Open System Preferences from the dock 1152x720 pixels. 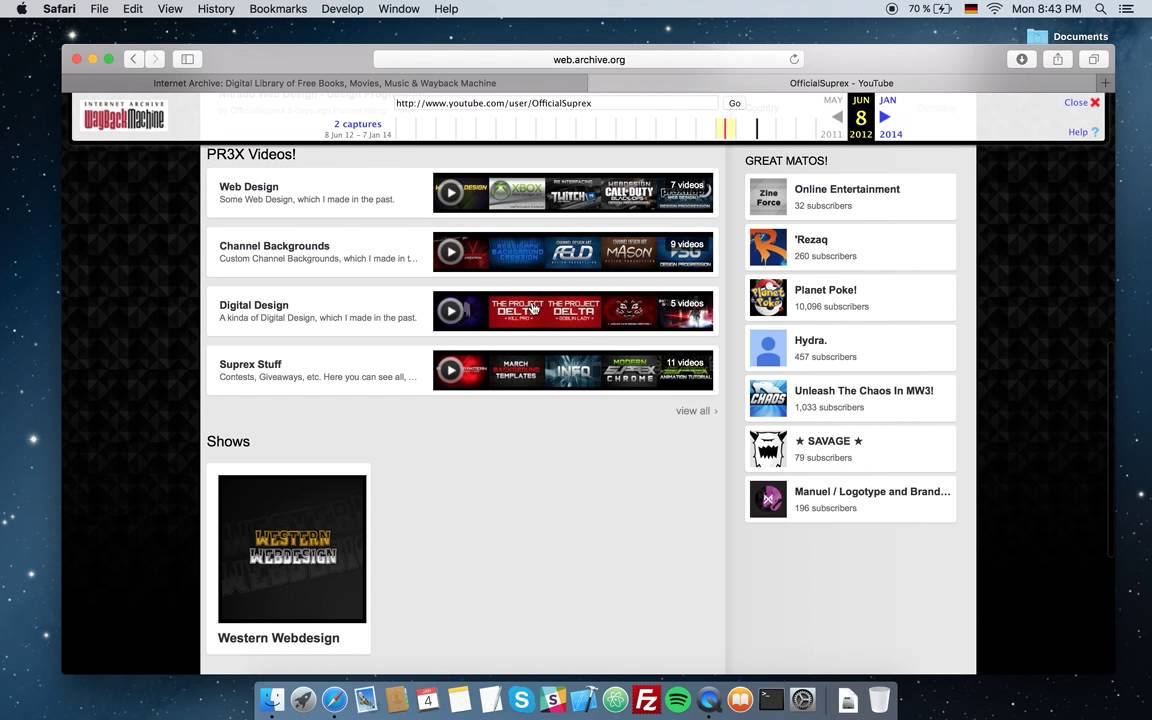click(x=802, y=699)
